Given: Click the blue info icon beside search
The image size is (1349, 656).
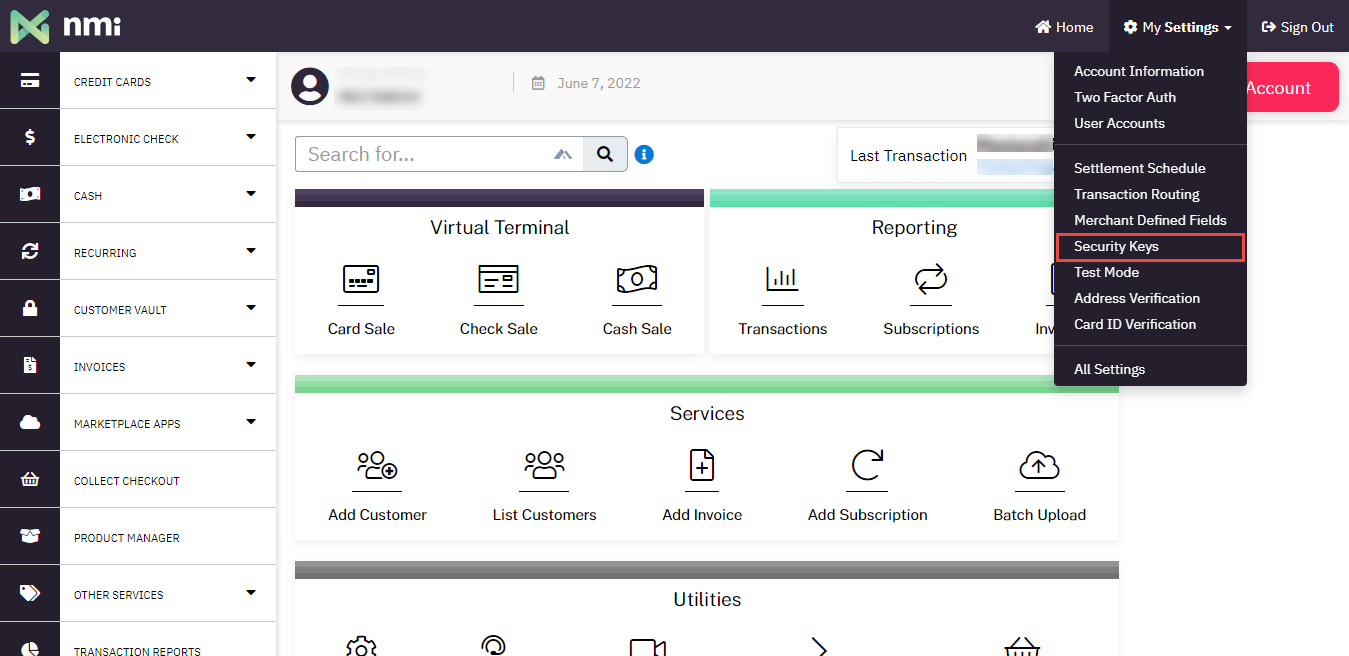Looking at the screenshot, I should [644, 154].
